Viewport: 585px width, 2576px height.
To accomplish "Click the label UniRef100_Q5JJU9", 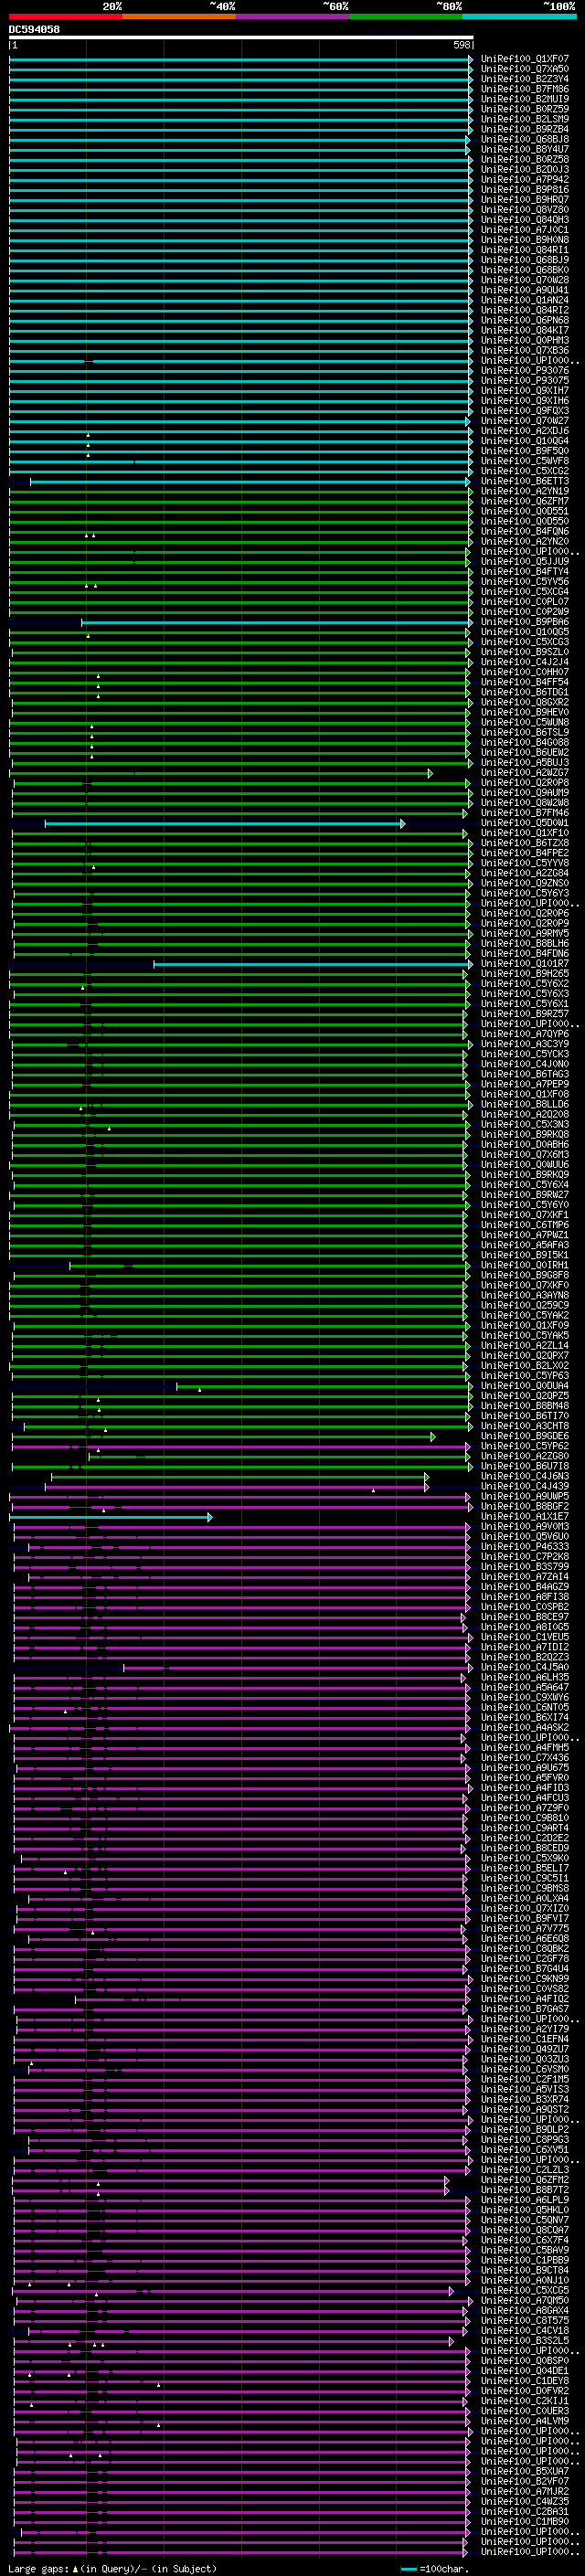I will click(x=525, y=562).
